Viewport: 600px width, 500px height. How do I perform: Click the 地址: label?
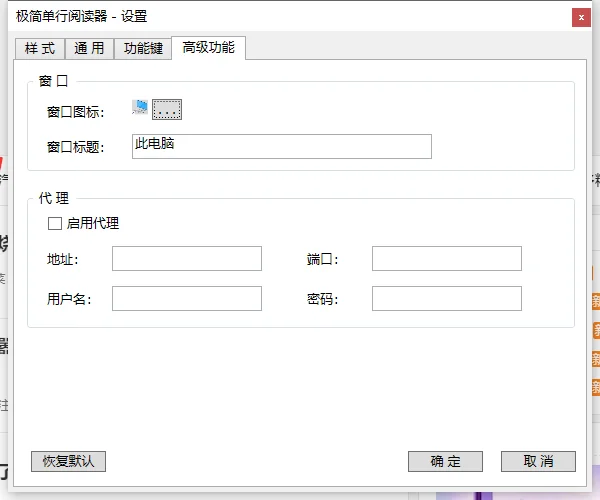pos(63,259)
